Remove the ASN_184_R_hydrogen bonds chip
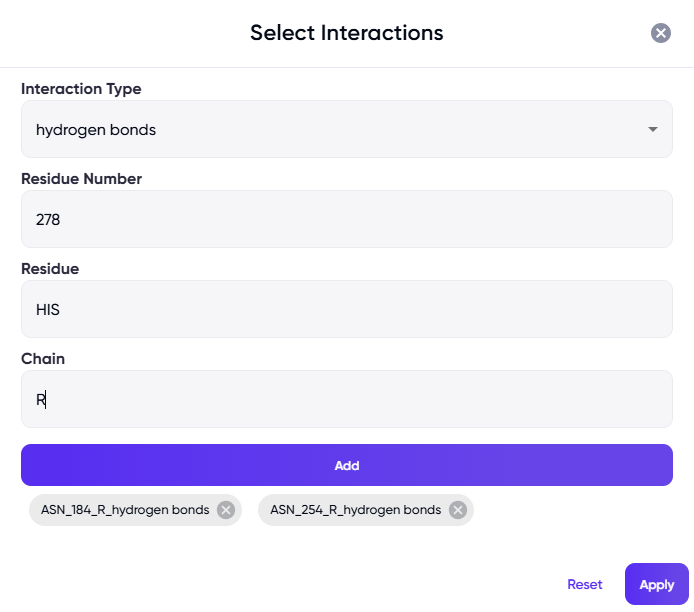The width and height of the screenshot is (694, 612). click(x=226, y=510)
